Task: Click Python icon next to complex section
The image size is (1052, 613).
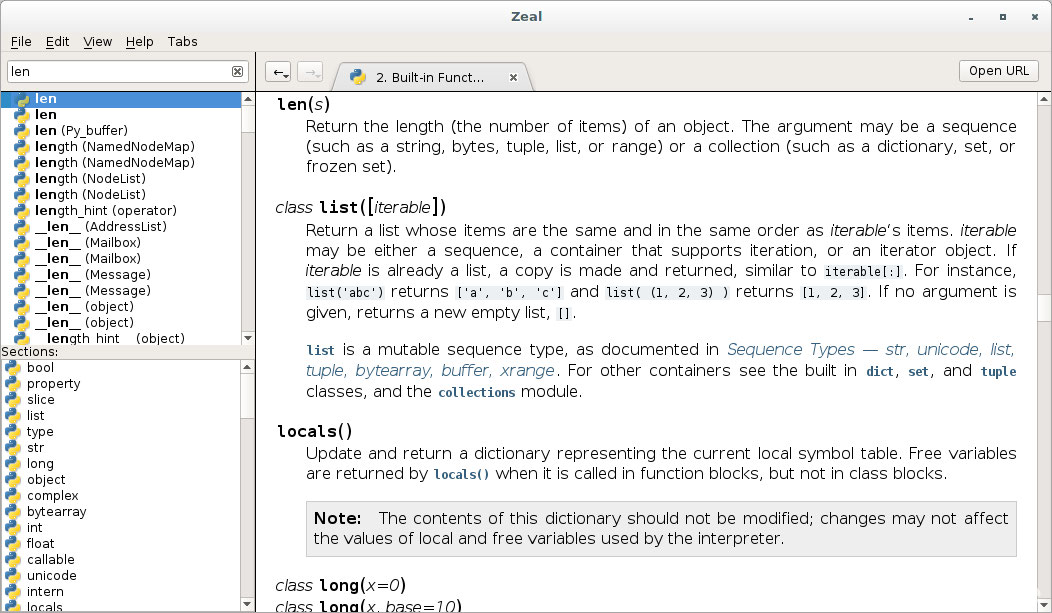Action: click(13, 496)
